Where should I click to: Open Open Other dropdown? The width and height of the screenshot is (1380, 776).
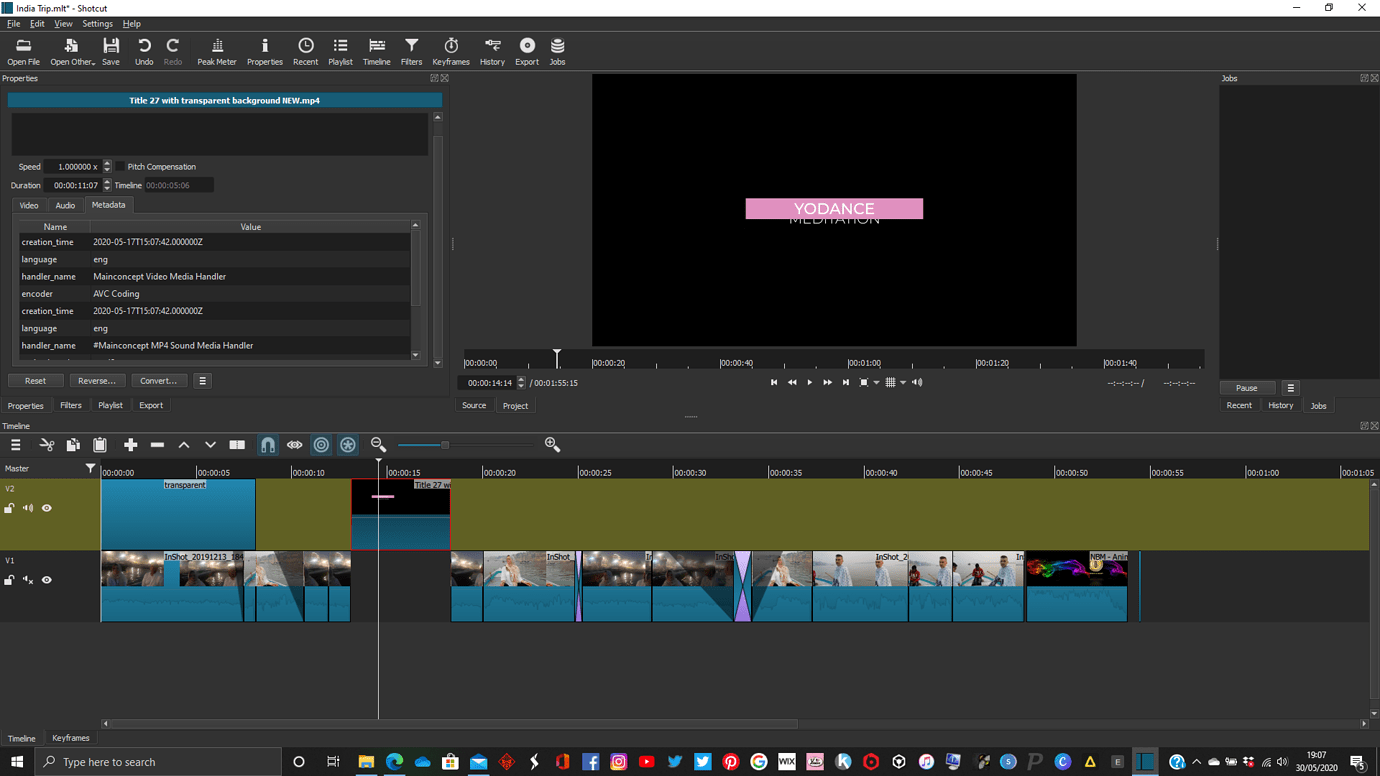(x=72, y=51)
